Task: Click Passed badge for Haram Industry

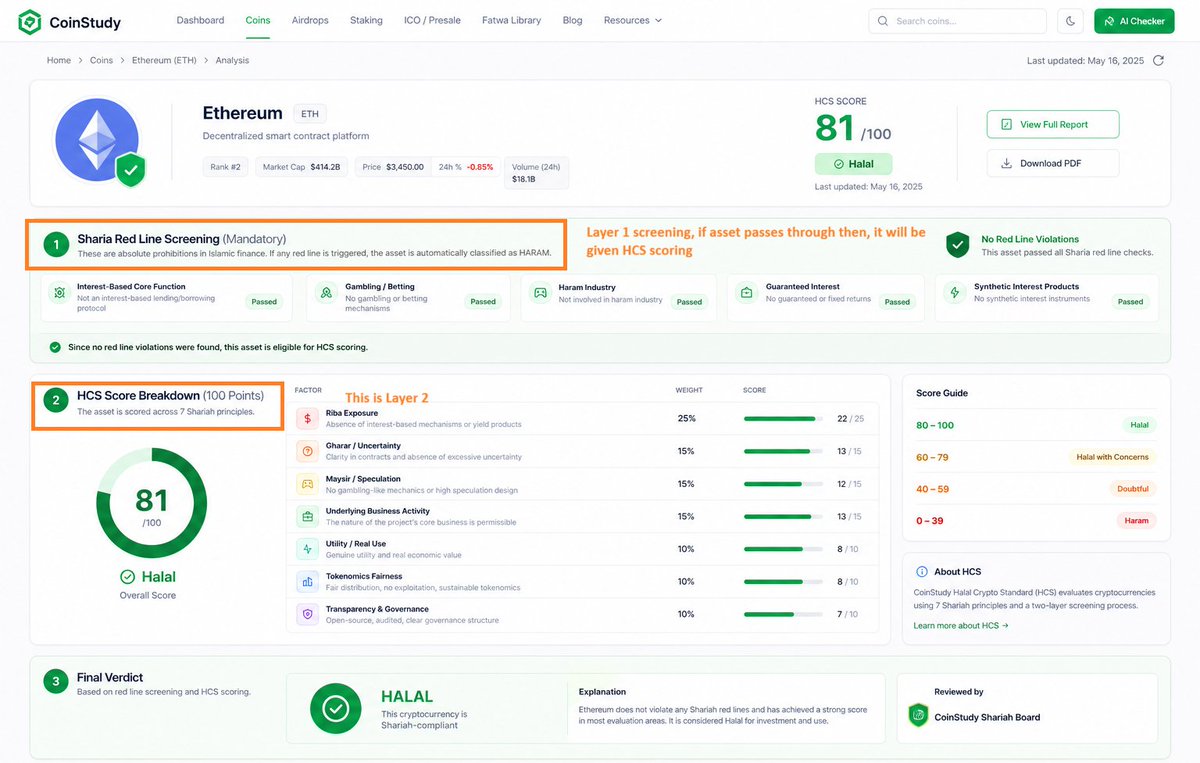Action: click(x=689, y=301)
